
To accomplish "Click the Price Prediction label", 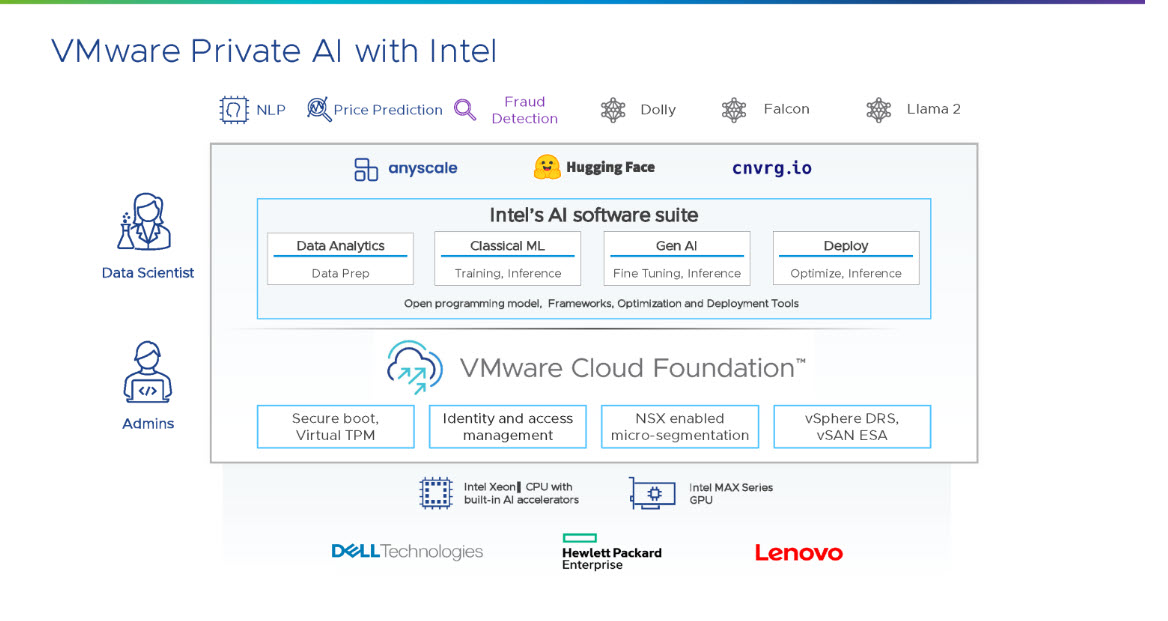I will (388, 110).
